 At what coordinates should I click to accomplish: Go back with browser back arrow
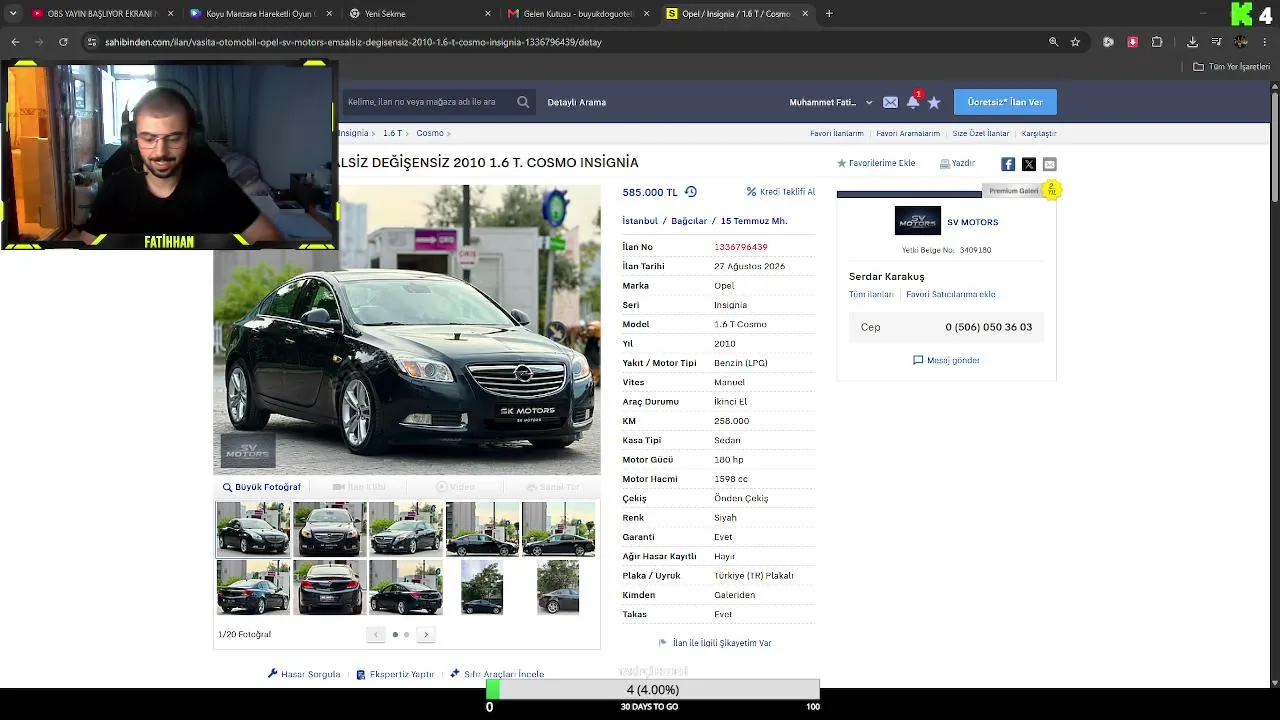(x=15, y=42)
